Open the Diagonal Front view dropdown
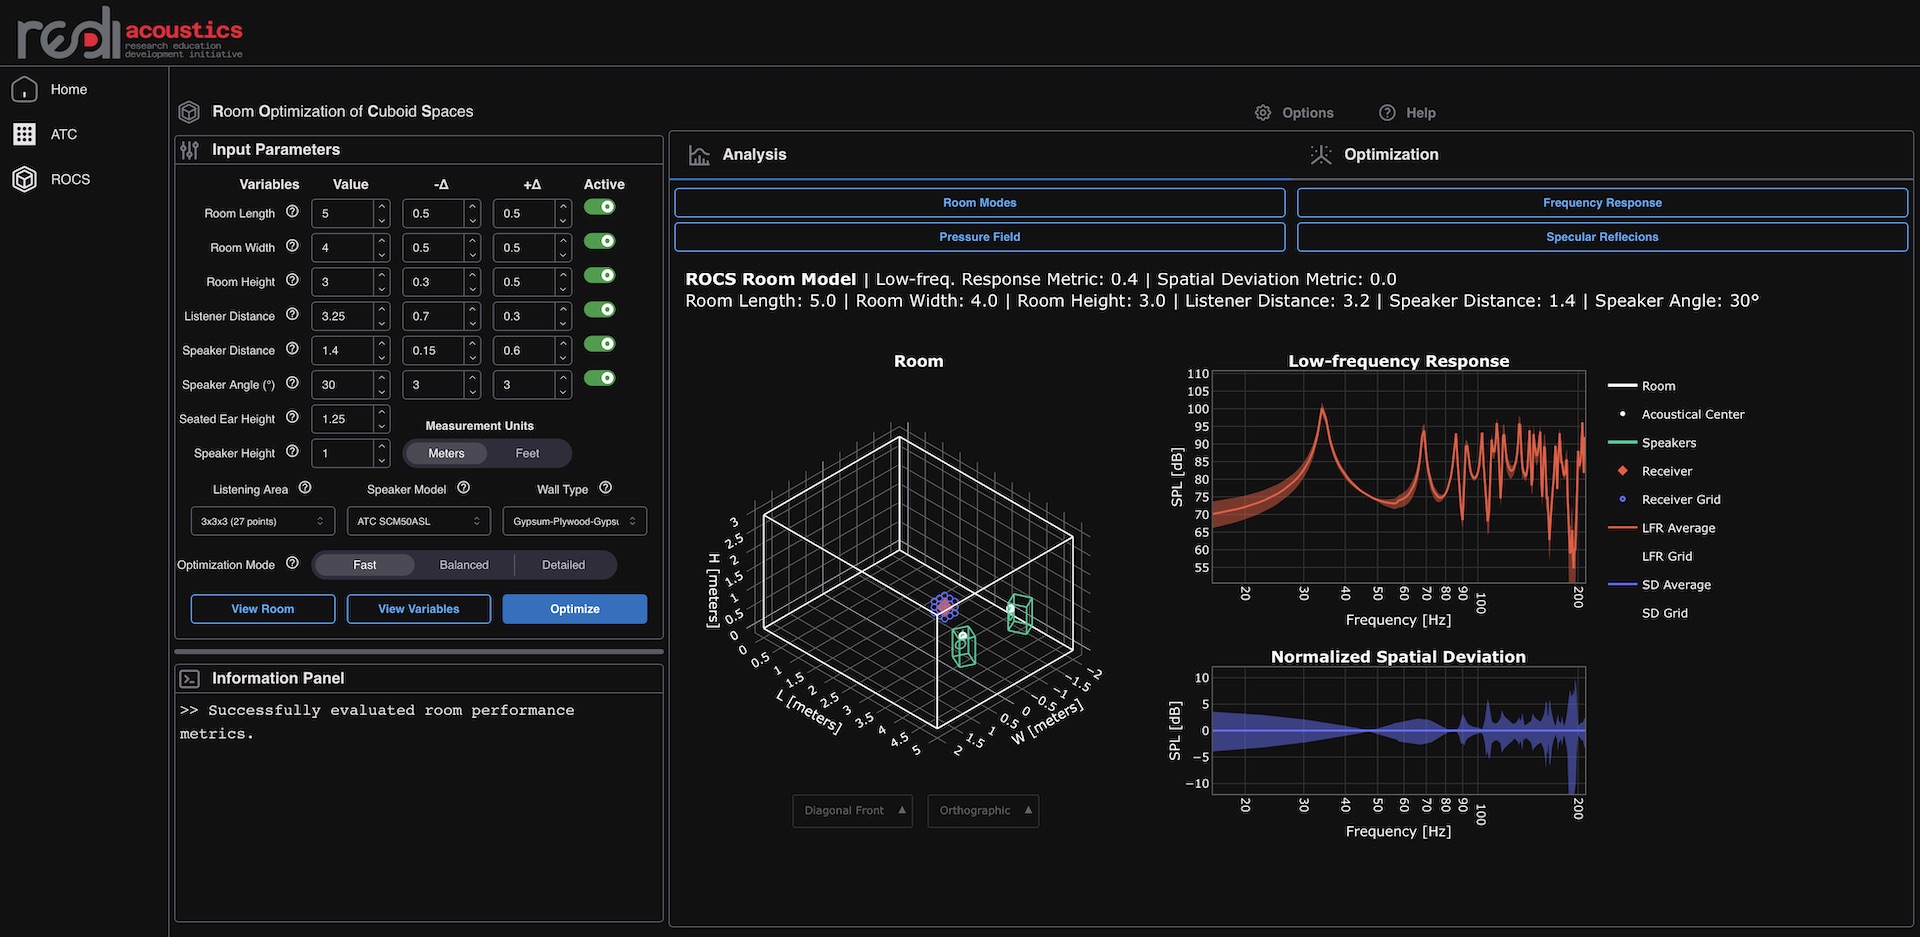1920x937 pixels. (x=852, y=811)
